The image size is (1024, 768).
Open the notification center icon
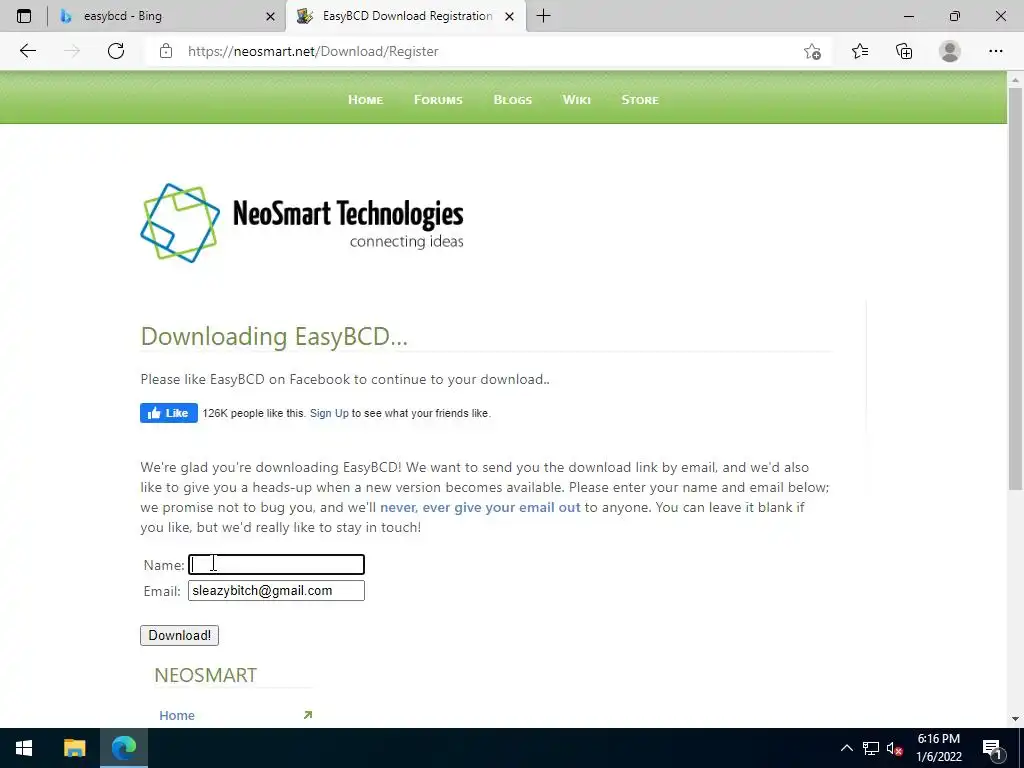(x=992, y=749)
